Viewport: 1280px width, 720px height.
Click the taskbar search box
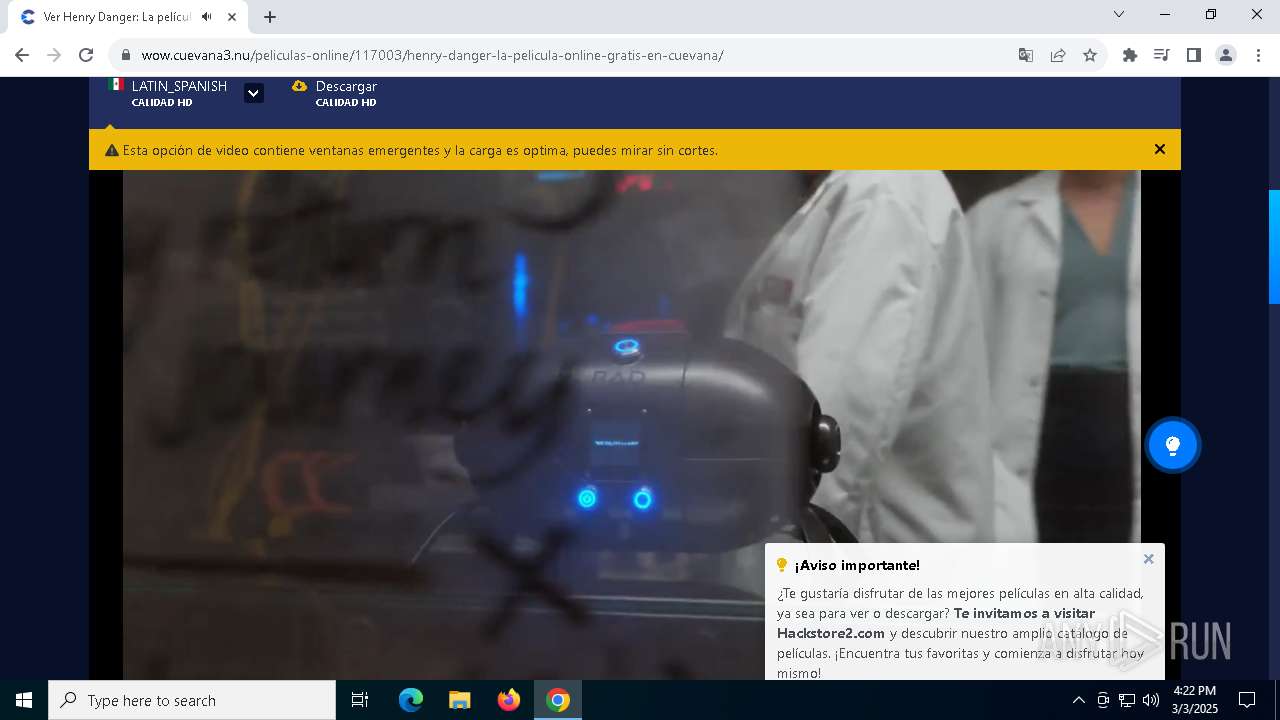(192, 700)
